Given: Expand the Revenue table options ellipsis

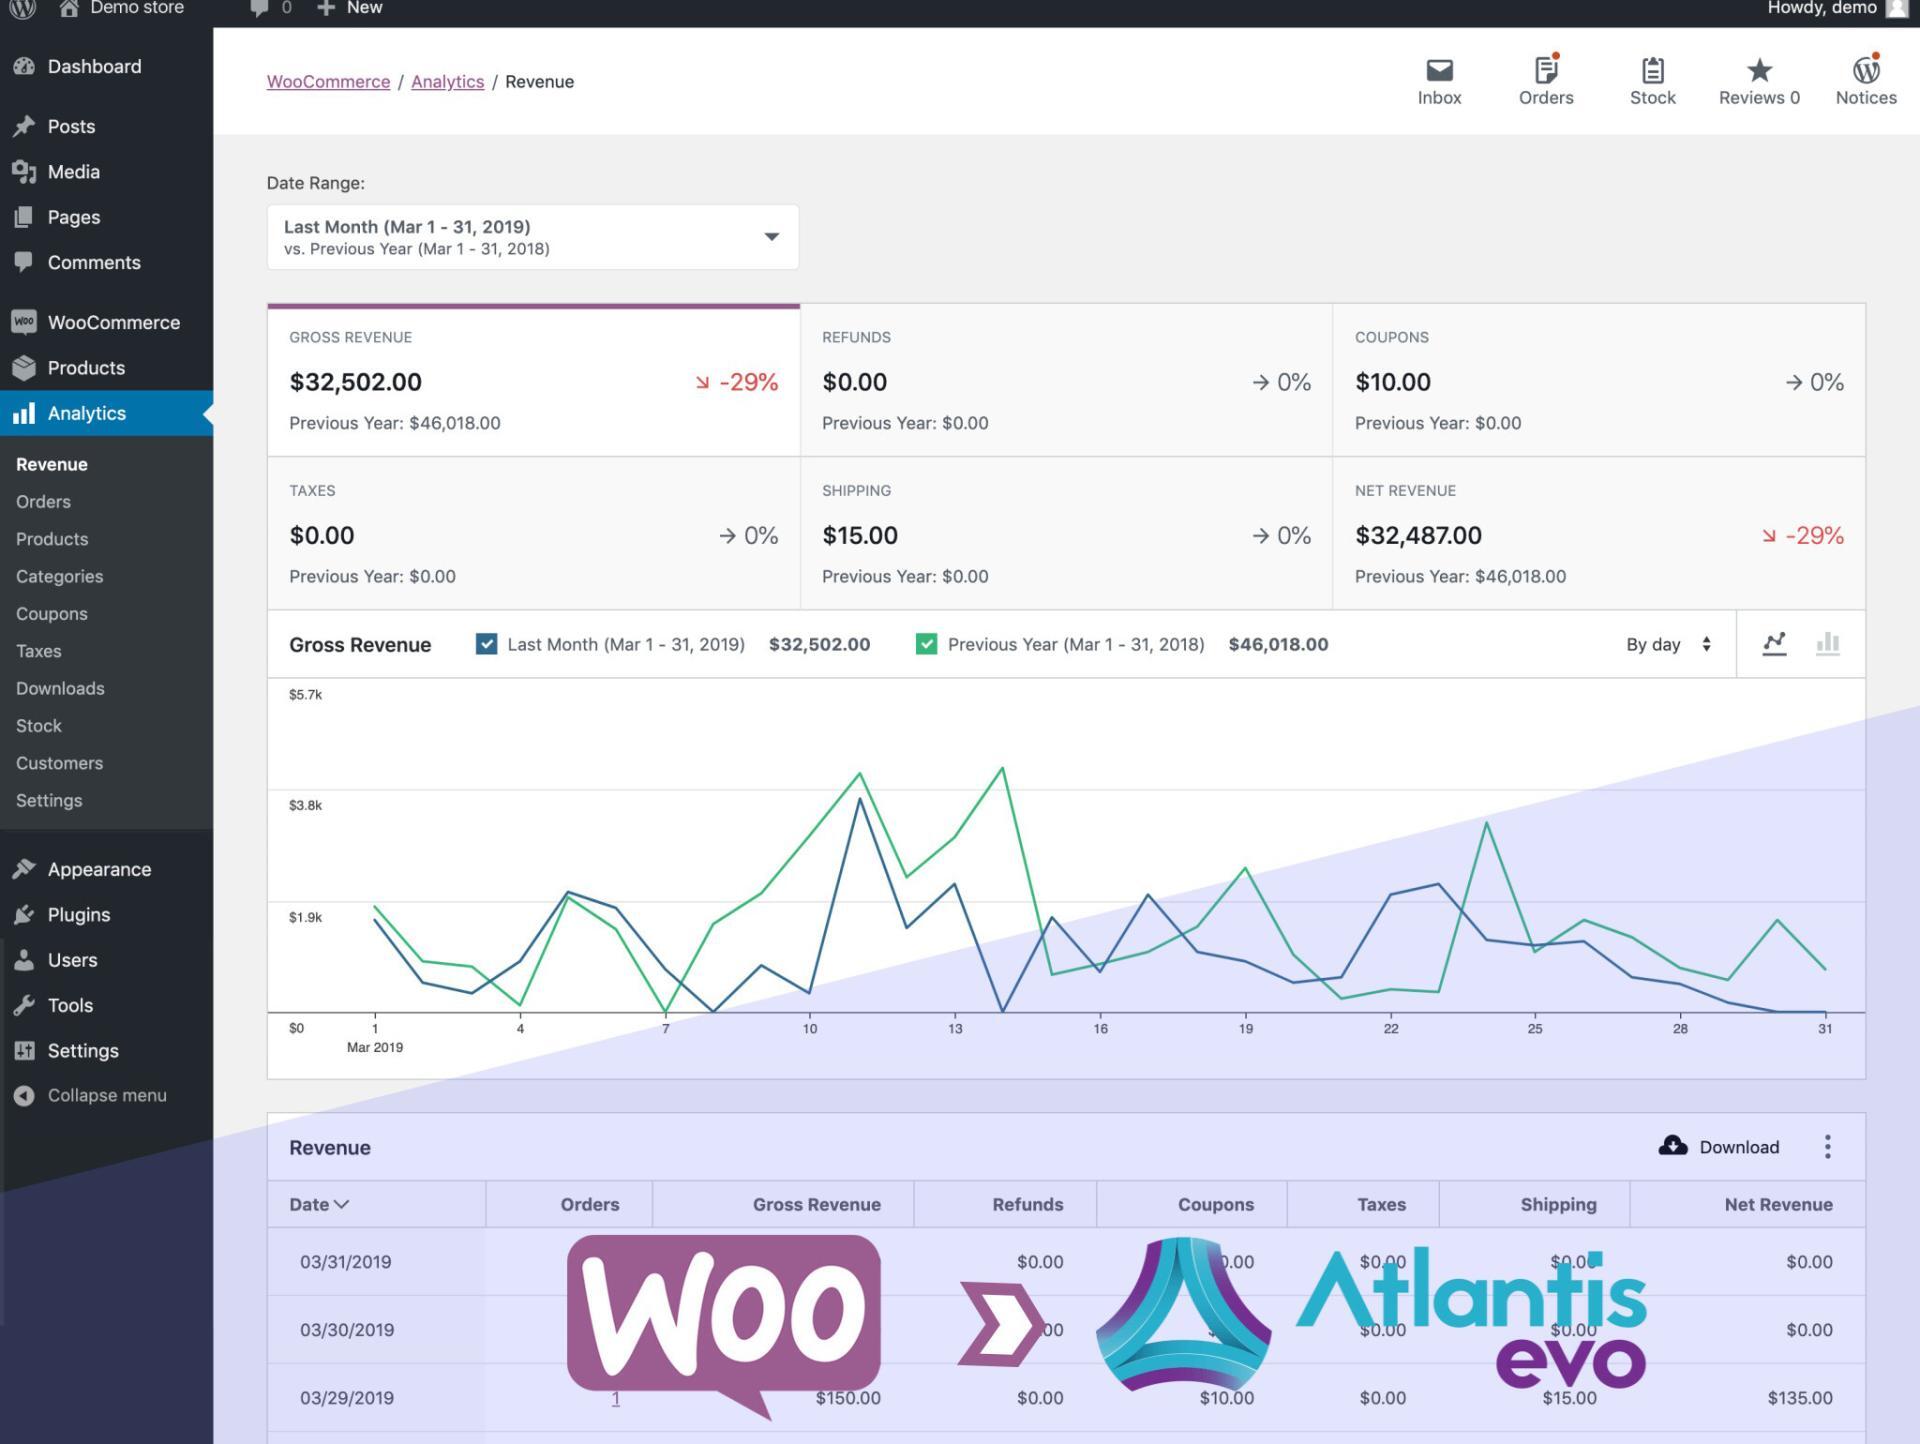Looking at the screenshot, I should [1829, 1147].
